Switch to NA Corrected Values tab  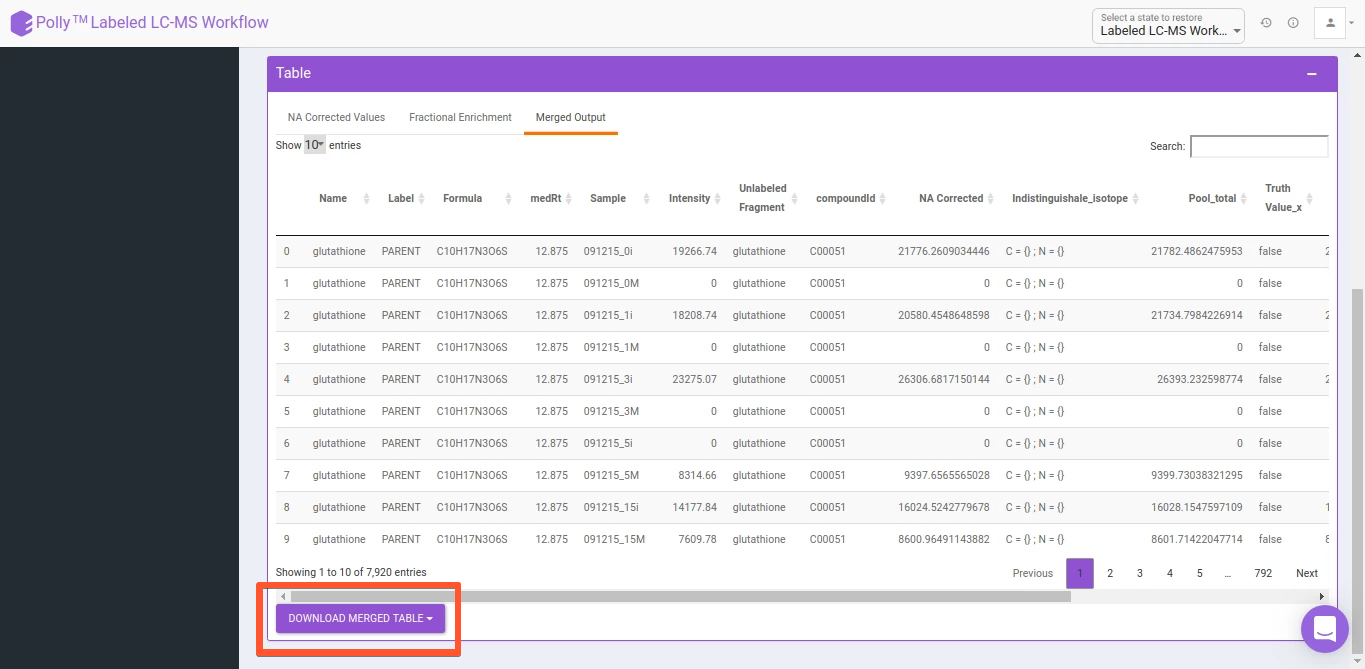point(336,117)
